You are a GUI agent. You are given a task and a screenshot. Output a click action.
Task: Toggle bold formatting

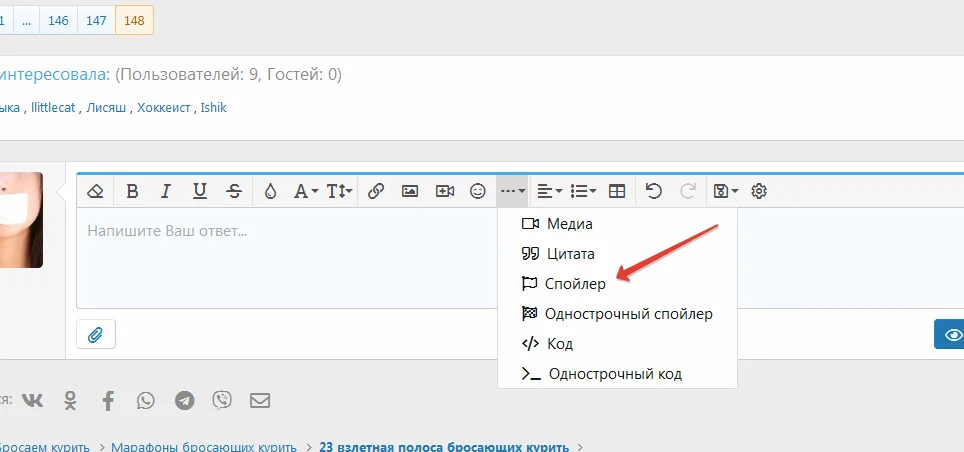tap(132, 191)
